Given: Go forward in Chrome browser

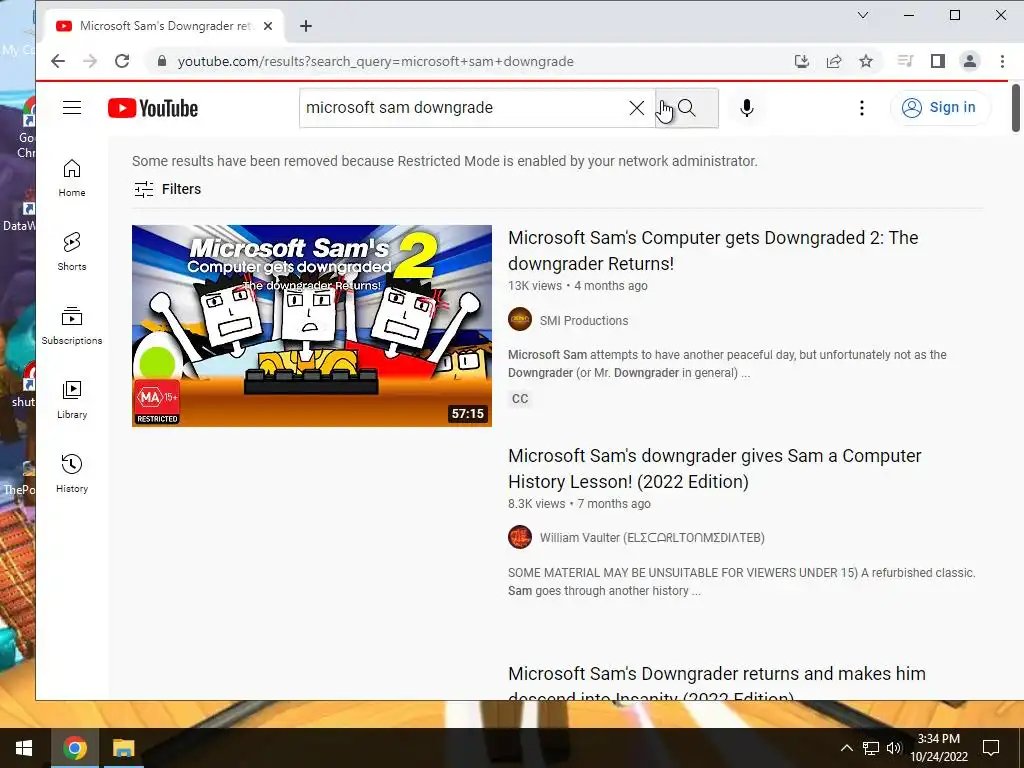Looking at the screenshot, I should 90,61.
